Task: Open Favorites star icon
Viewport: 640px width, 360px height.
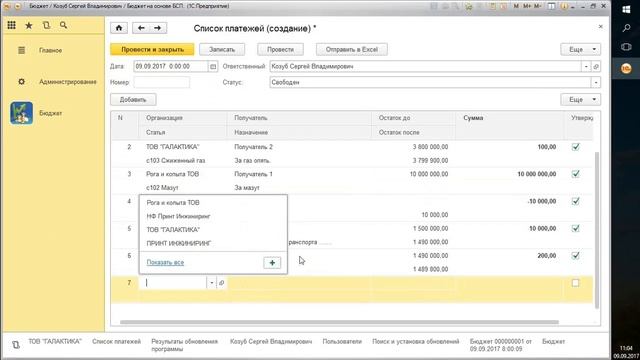Action: click(x=29, y=25)
